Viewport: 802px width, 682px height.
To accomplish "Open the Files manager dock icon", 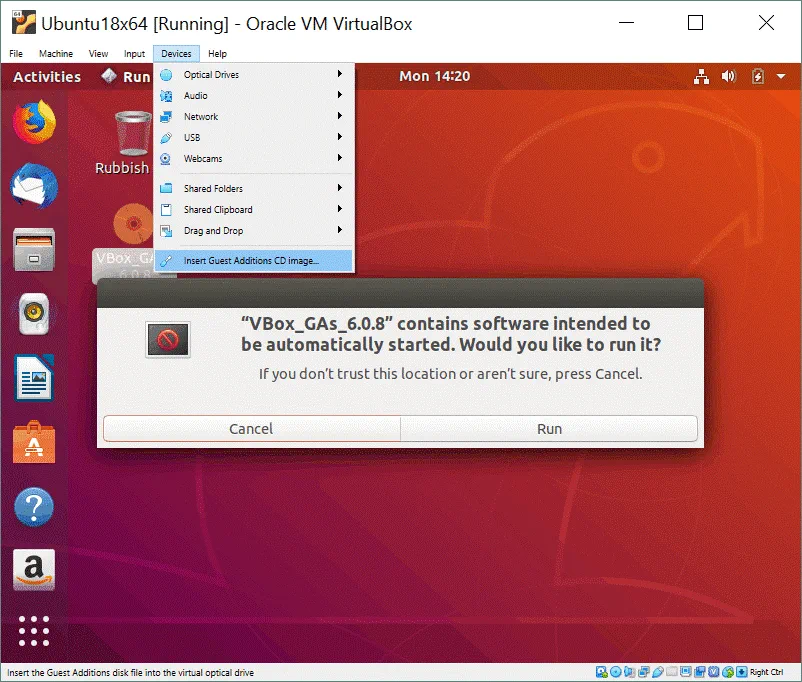I will click(34, 250).
